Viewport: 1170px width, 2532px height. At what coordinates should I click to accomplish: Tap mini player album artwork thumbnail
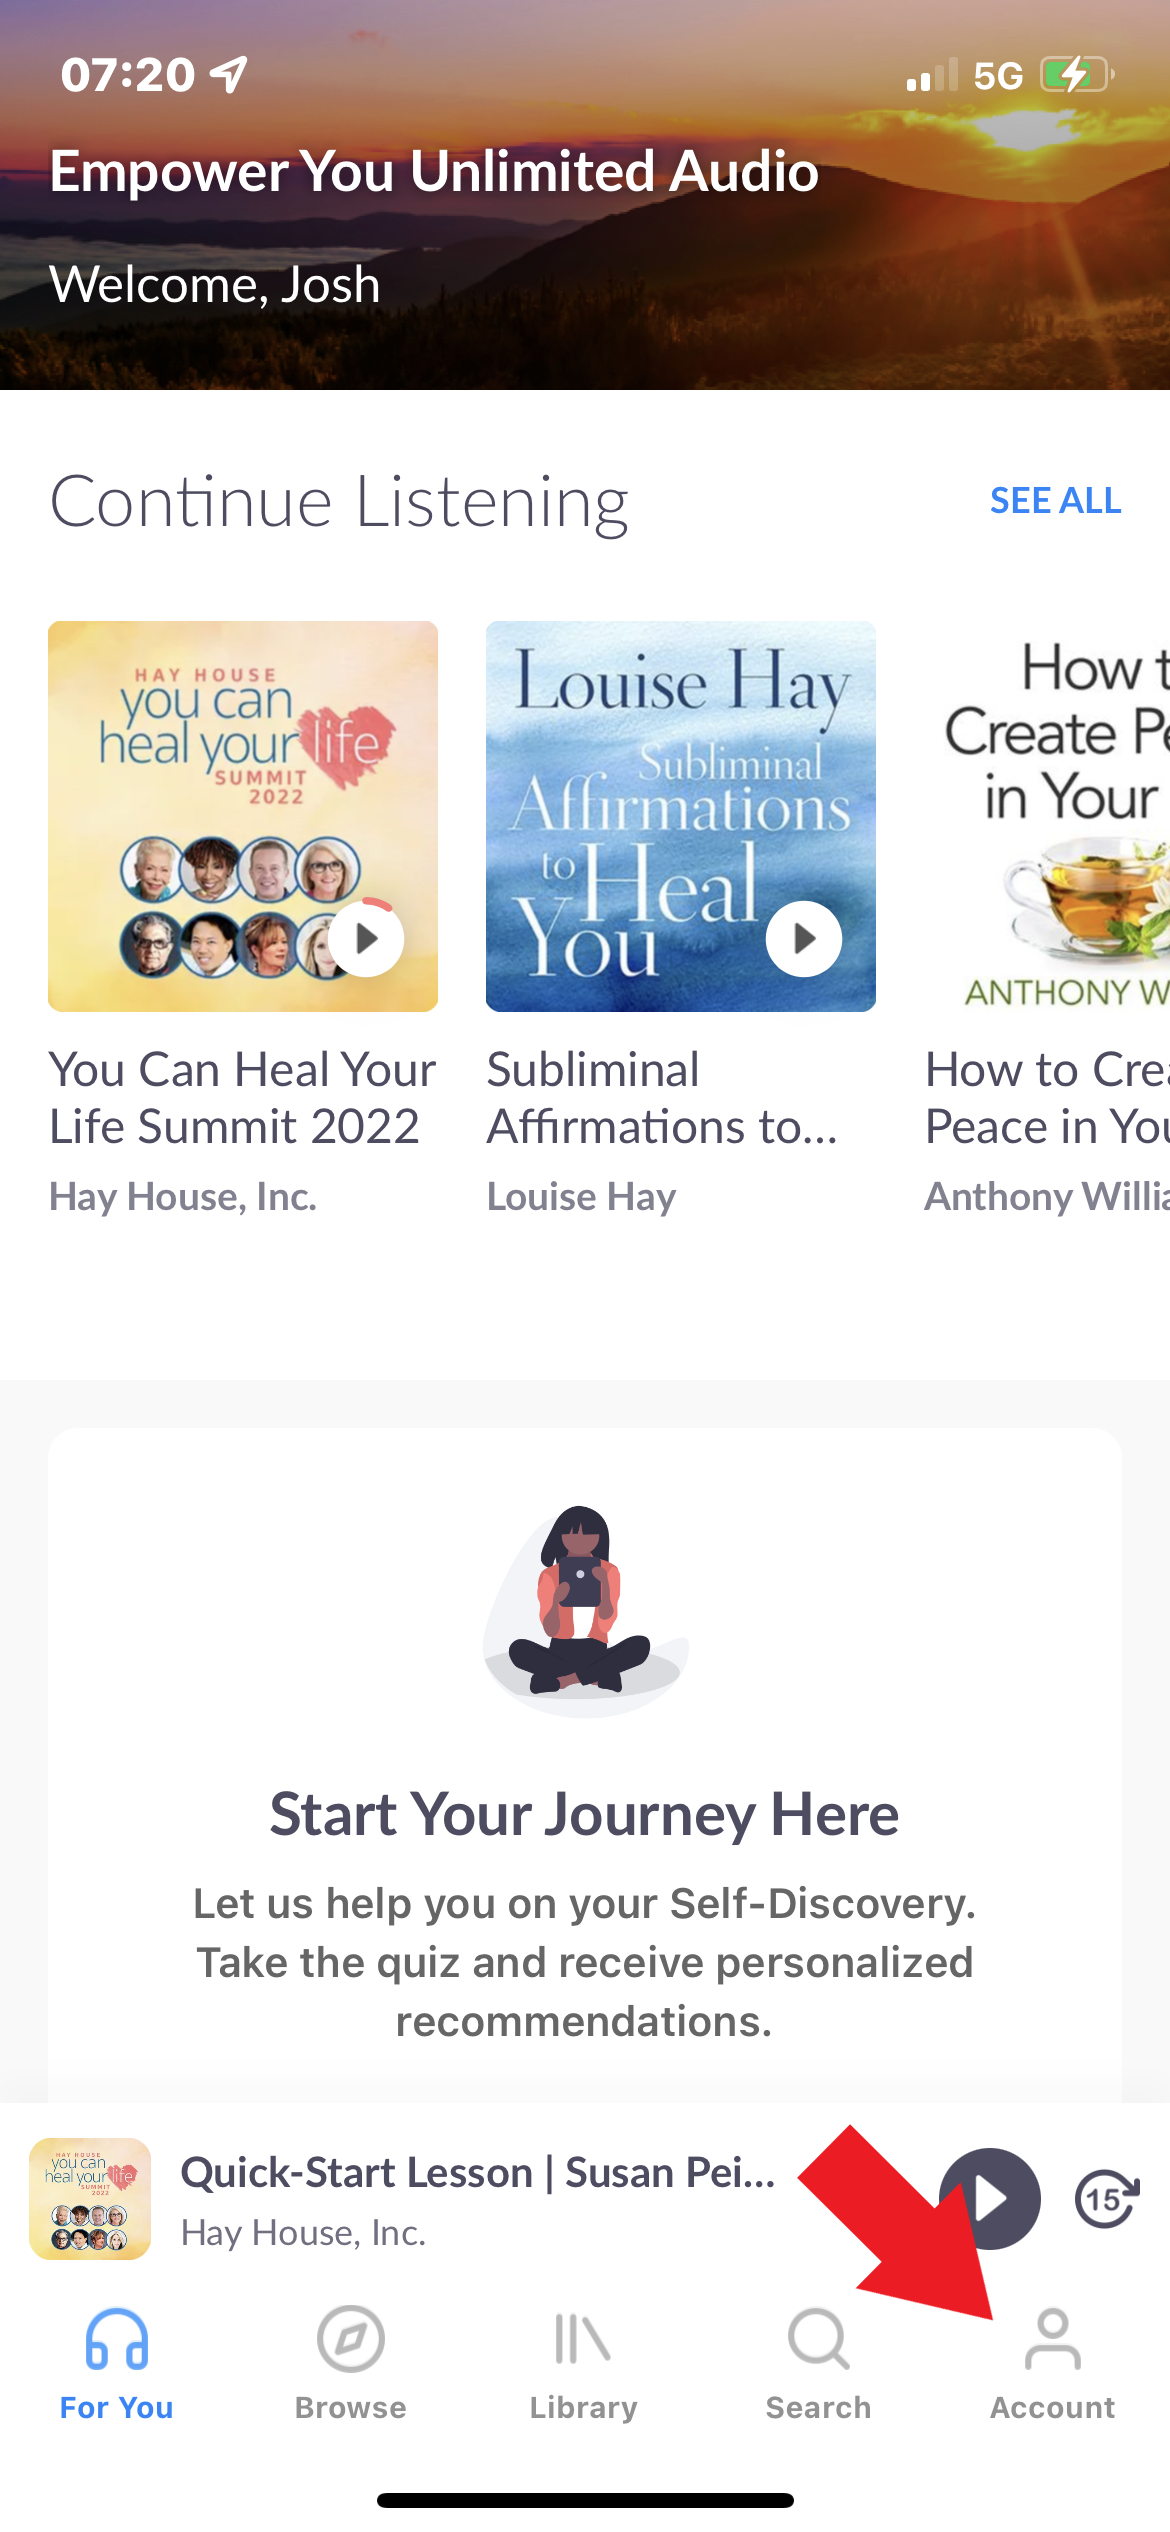(x=90, y=2198)
